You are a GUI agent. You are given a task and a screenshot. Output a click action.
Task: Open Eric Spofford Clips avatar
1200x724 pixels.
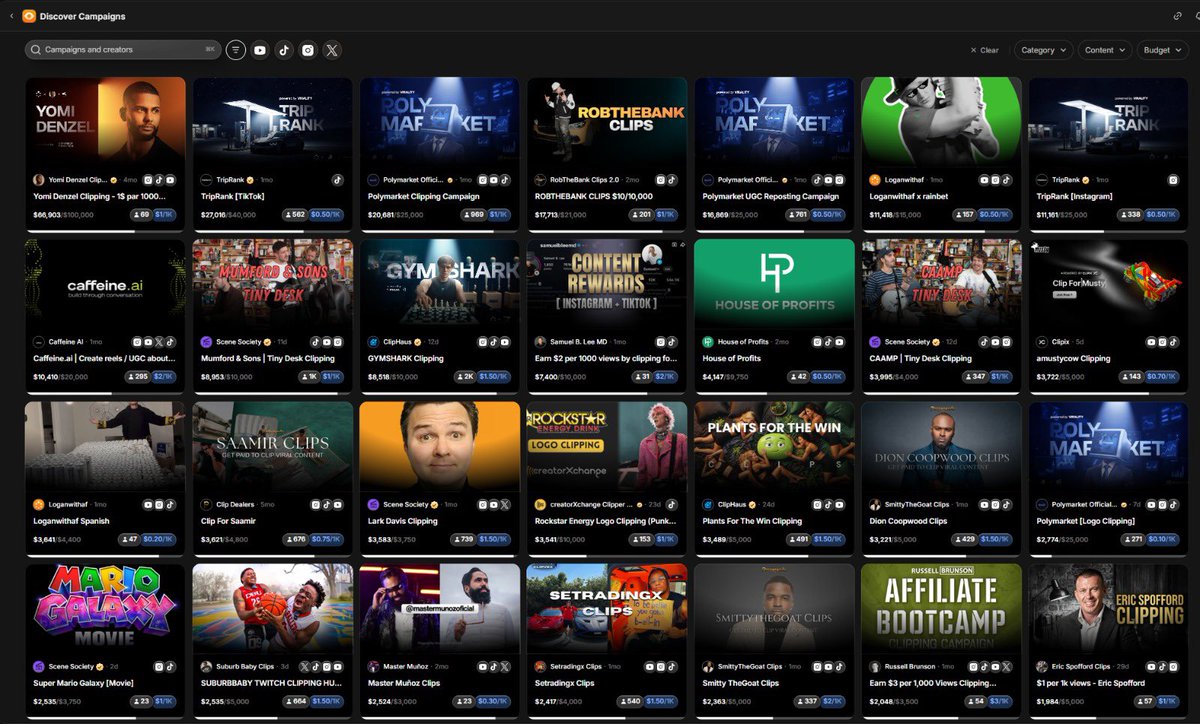[1041, 667]
